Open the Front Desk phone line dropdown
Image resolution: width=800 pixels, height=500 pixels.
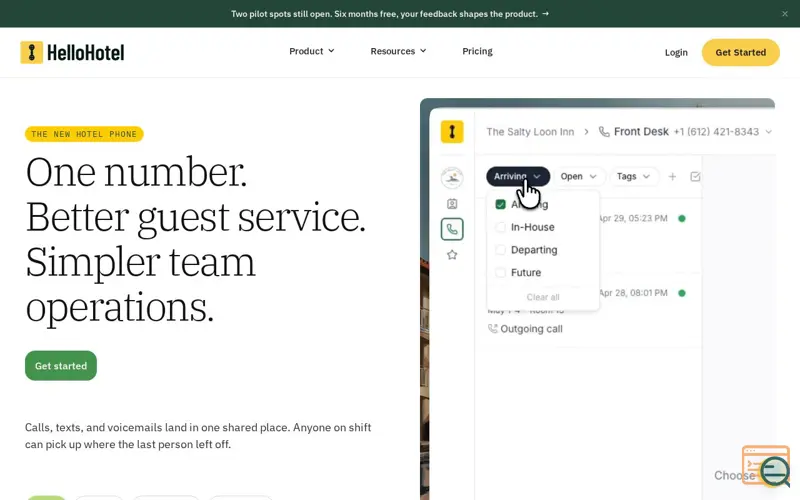click(768, 132)
